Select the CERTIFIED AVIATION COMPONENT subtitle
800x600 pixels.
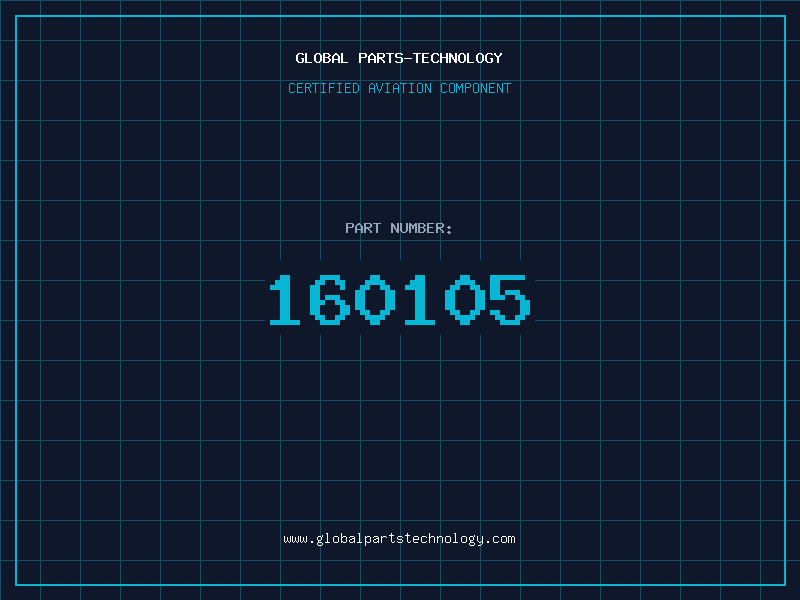(x=399, y=88)
